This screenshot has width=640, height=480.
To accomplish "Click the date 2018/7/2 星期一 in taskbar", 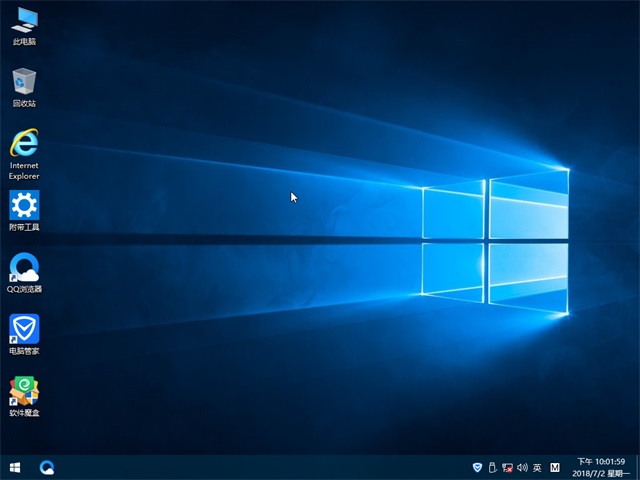I will (x=600, y=473).
